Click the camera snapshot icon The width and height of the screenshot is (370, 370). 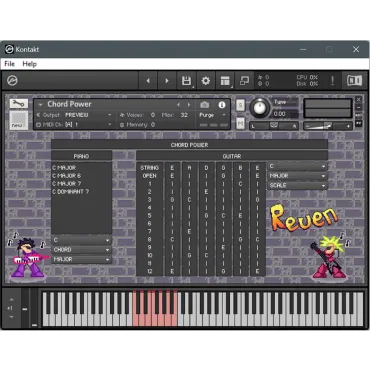point(205,105)
